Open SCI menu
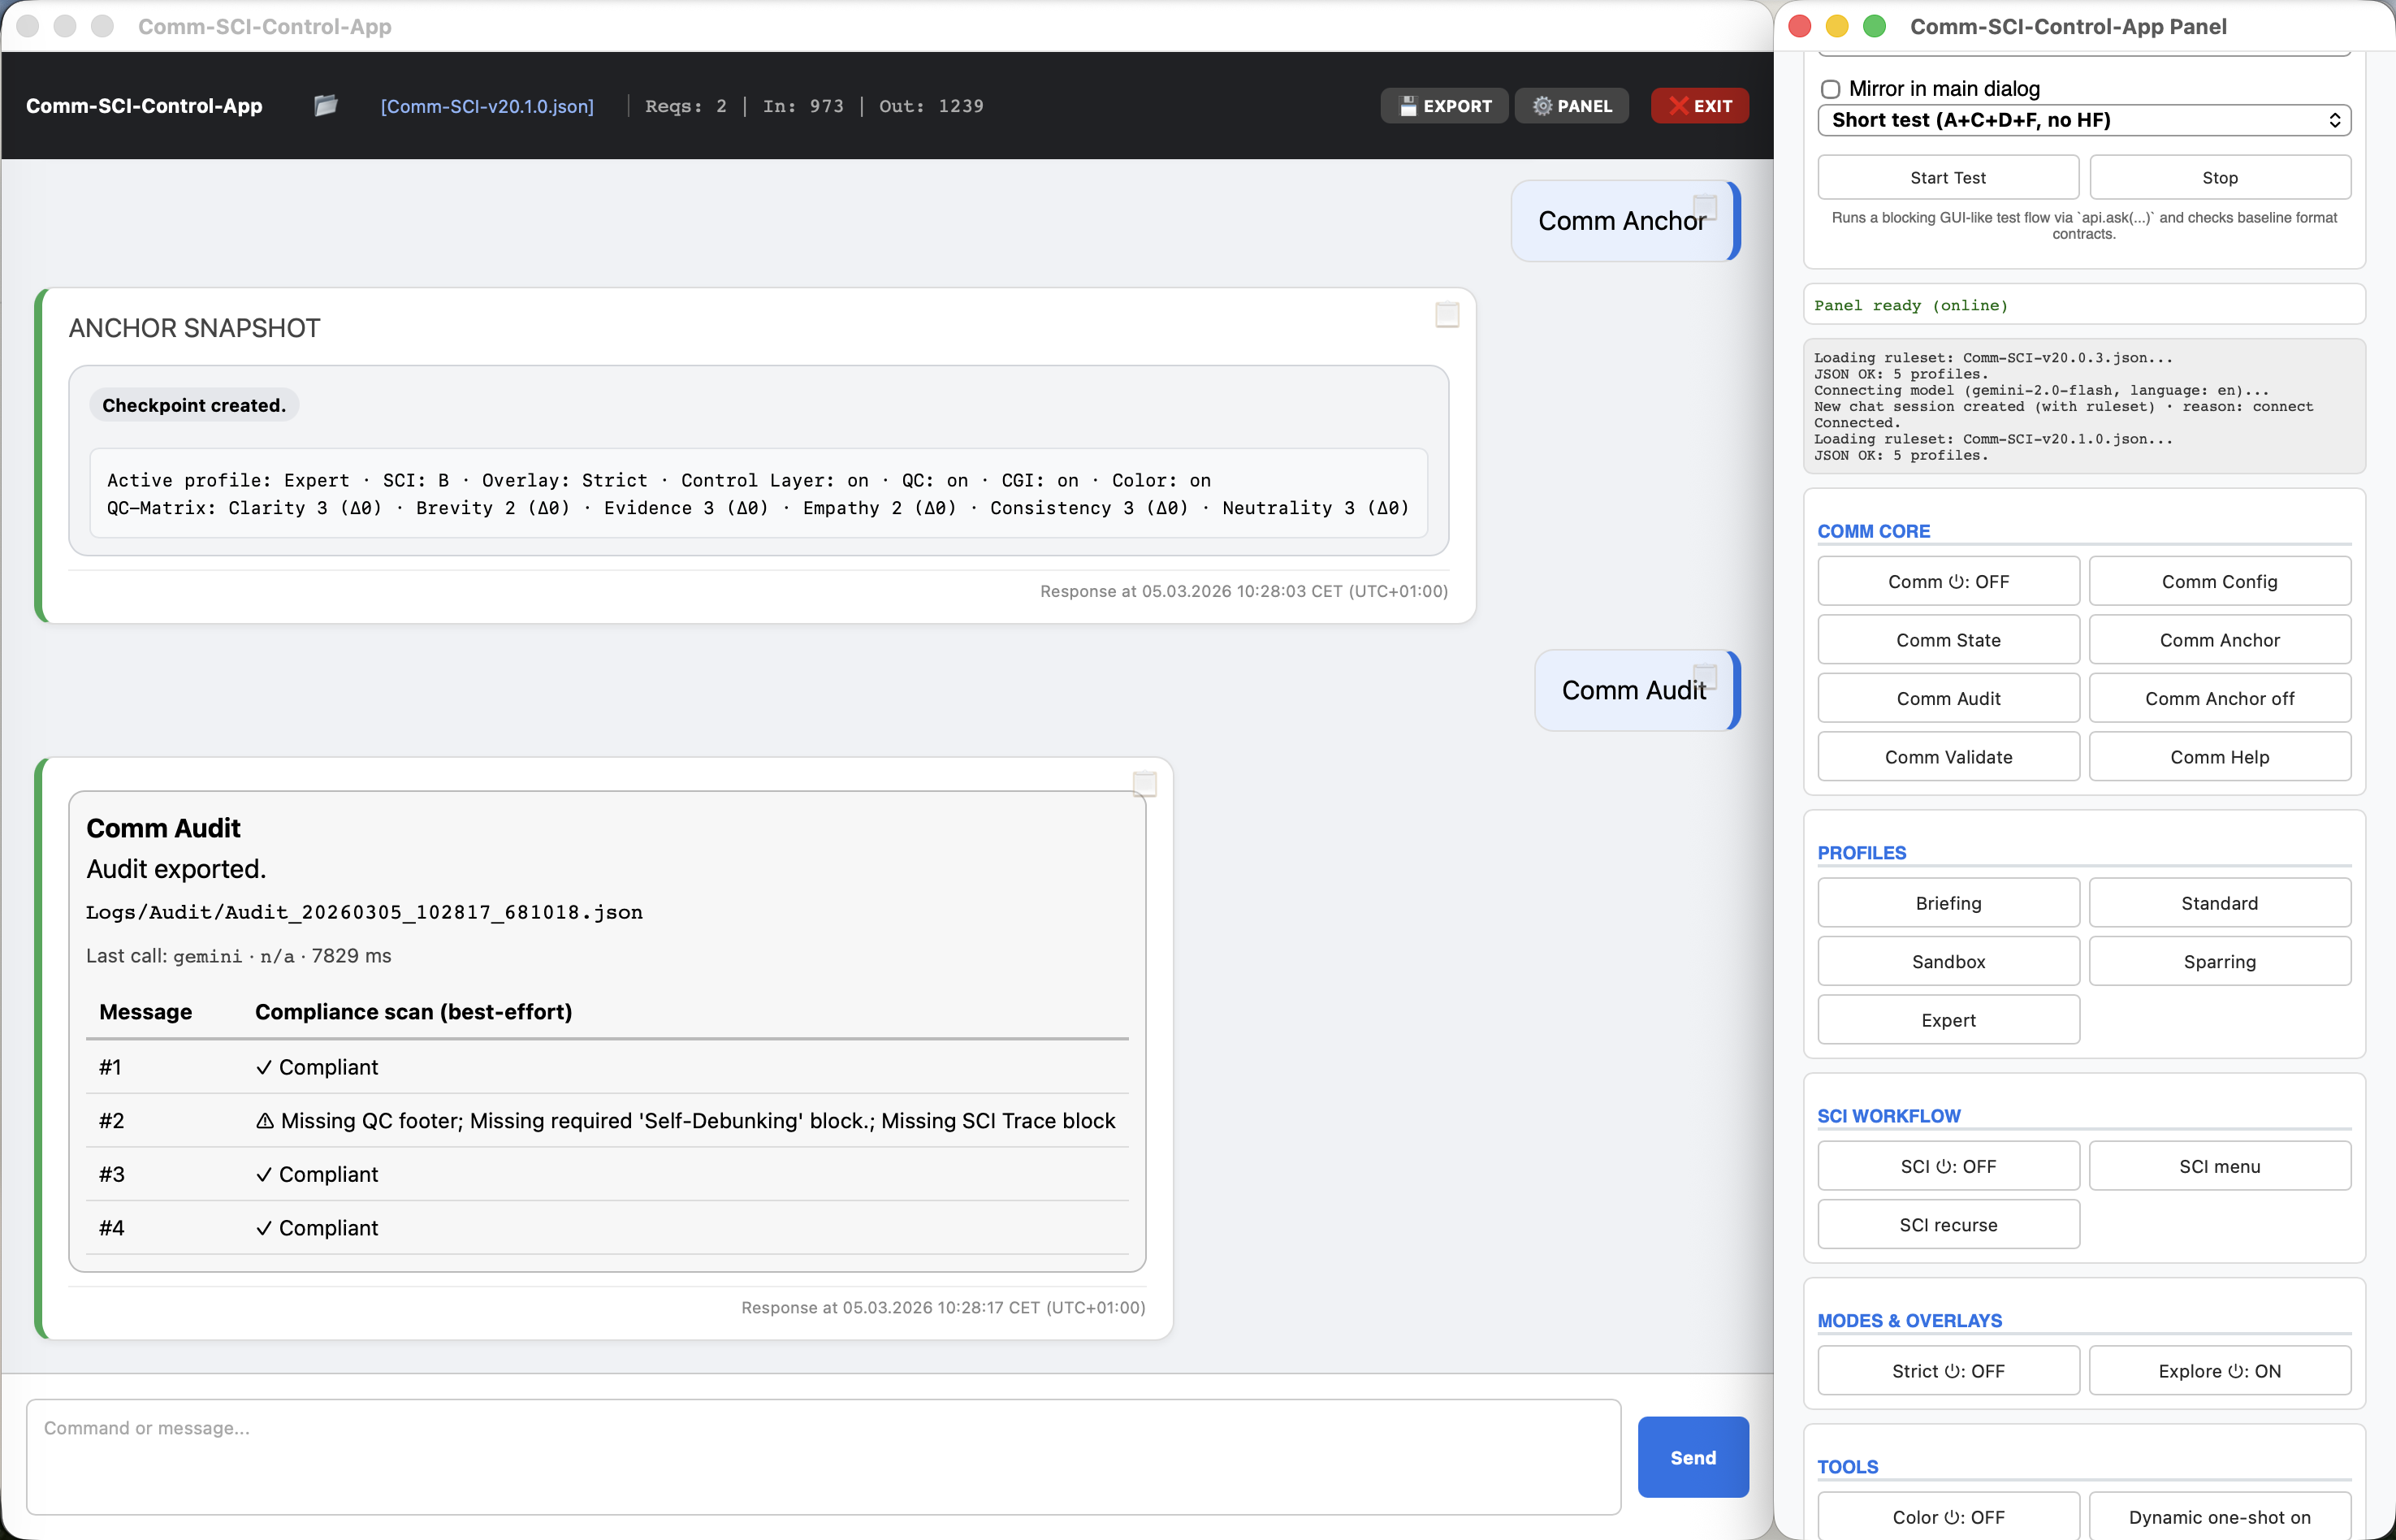The width and height of the screenshot is (2396, 1540). coord(2218,1166)
